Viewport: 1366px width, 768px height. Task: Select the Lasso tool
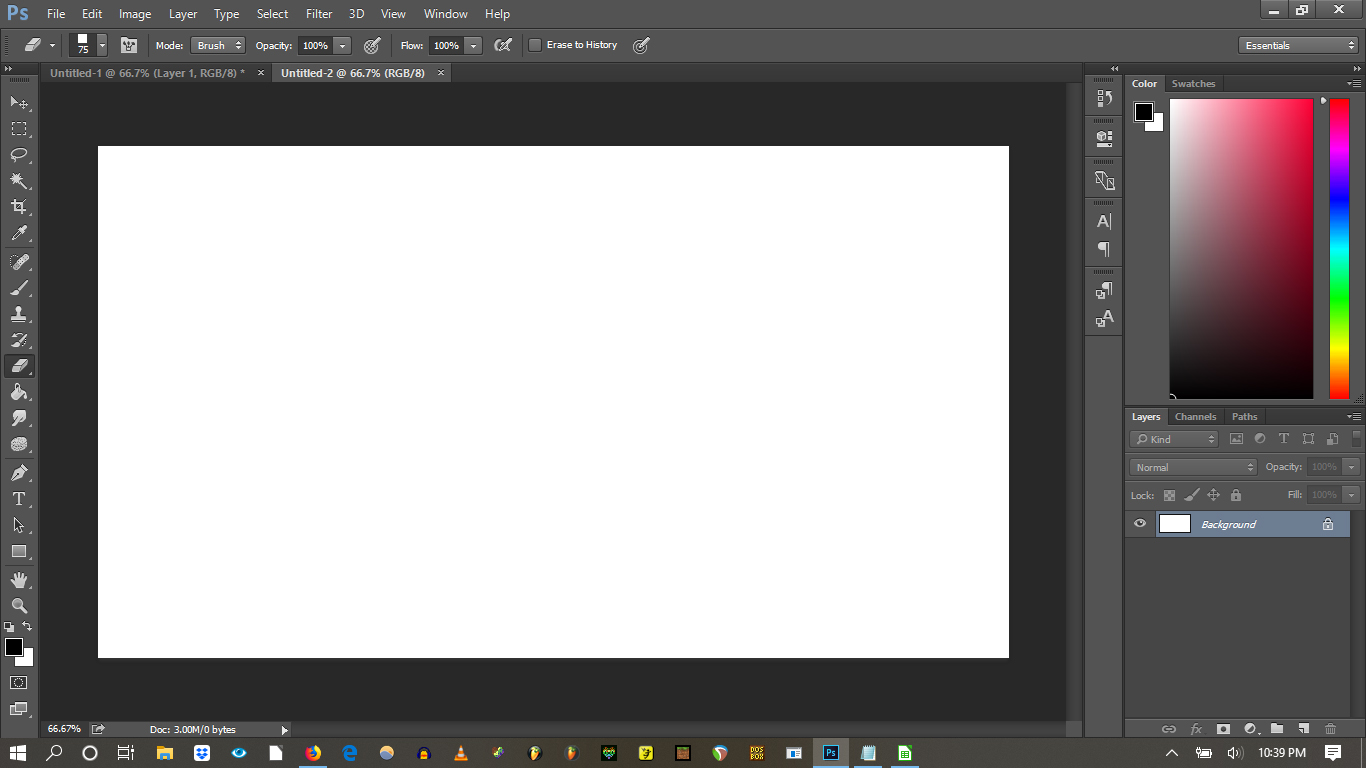point(19,155)
